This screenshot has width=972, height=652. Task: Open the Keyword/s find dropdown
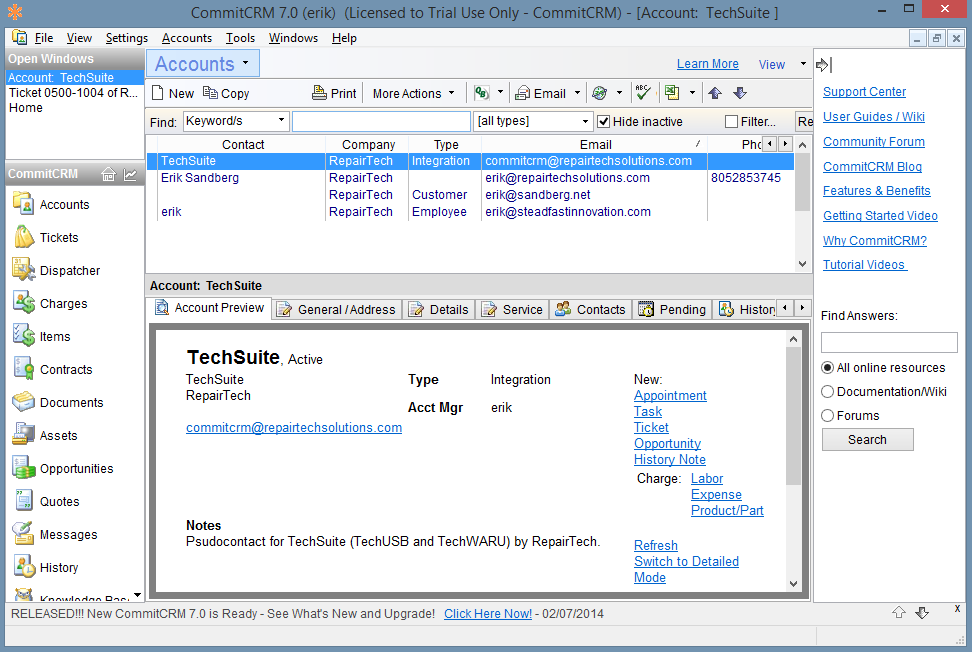[x=281, y=120]
